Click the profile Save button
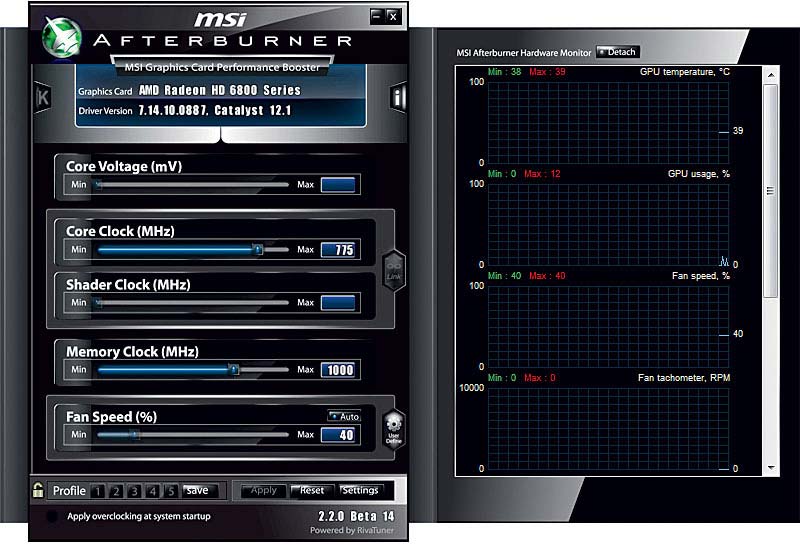 coord(200,490)
